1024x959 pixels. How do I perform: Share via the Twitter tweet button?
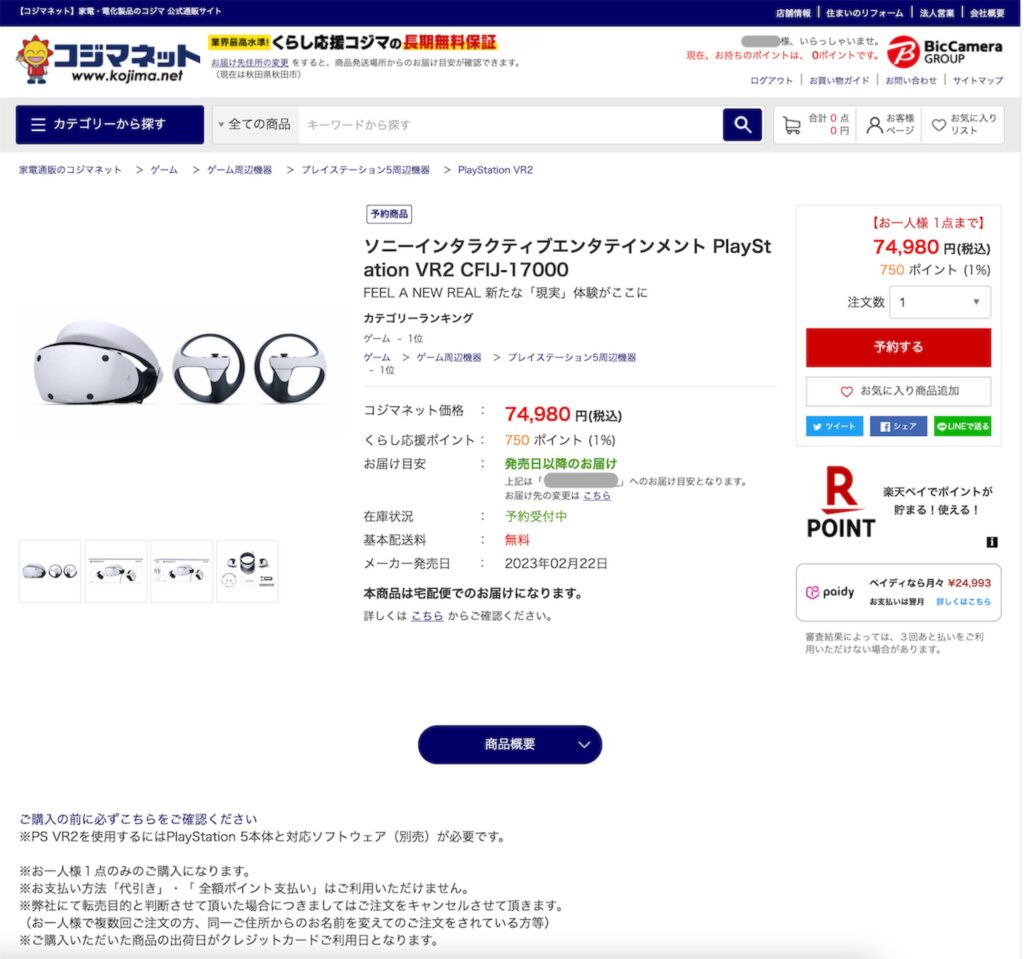pos(834,426)
